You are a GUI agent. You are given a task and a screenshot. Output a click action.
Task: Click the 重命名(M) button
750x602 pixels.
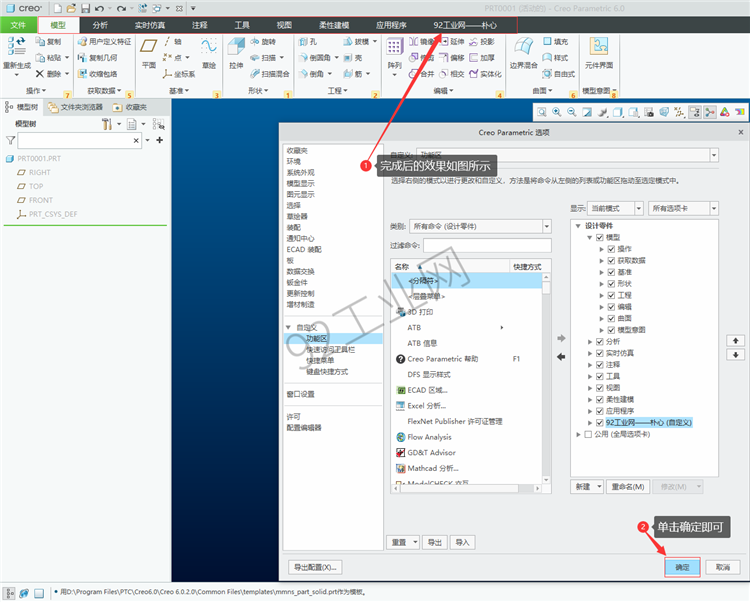click(628, 487)
